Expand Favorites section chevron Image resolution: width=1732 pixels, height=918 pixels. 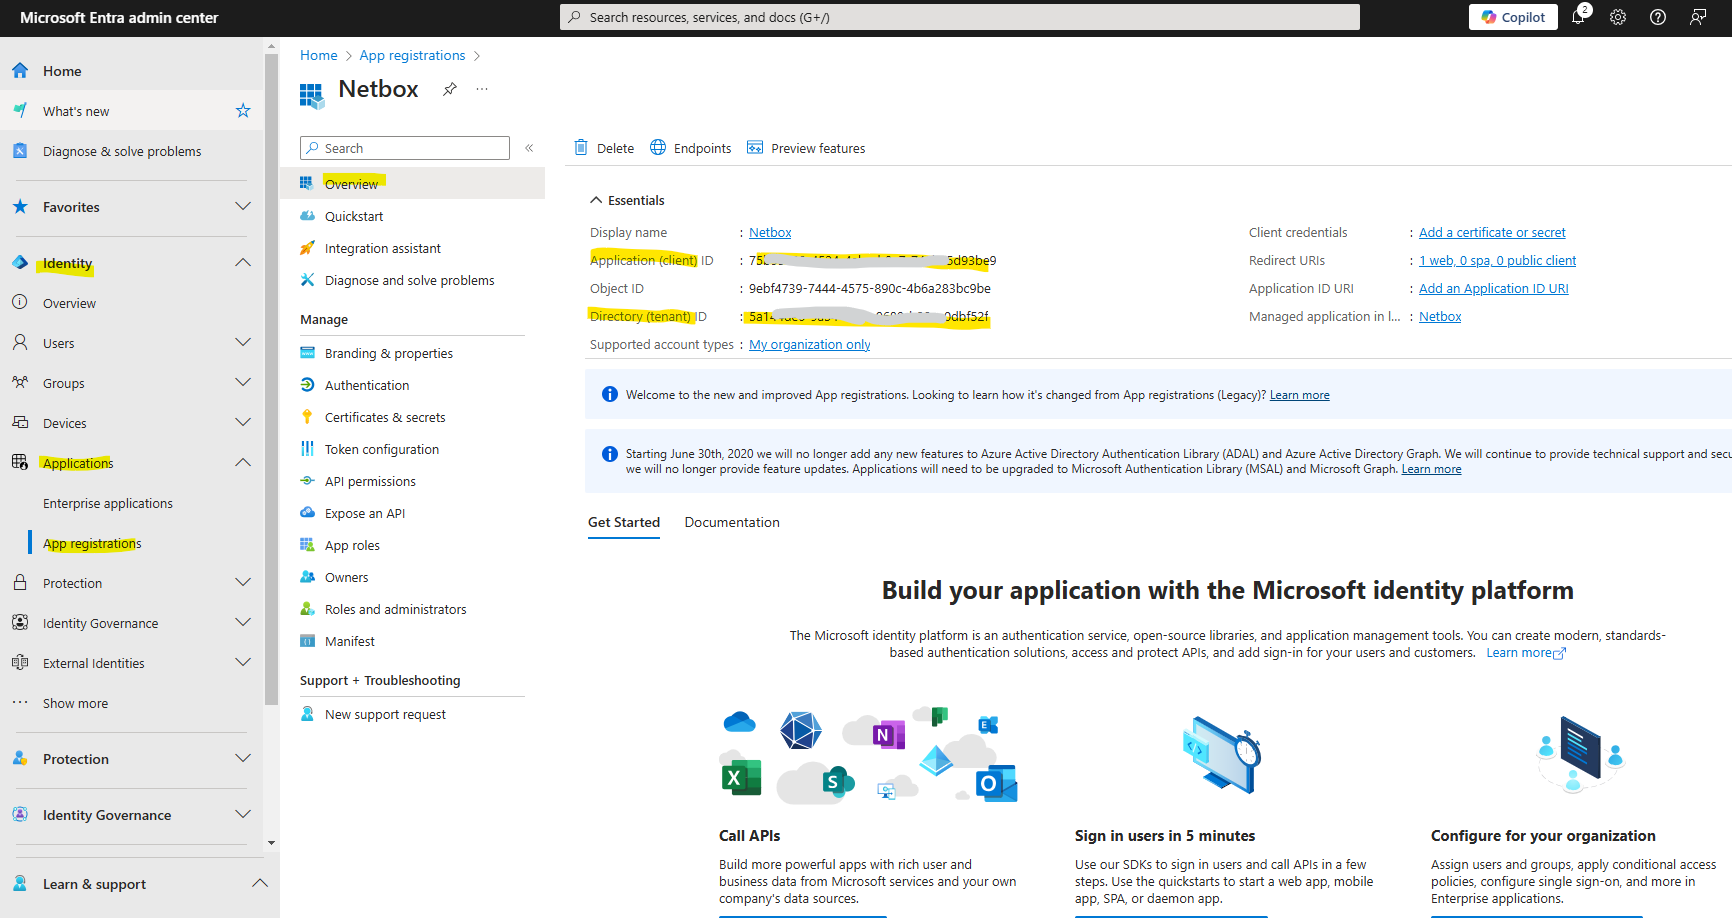point(243,206)
